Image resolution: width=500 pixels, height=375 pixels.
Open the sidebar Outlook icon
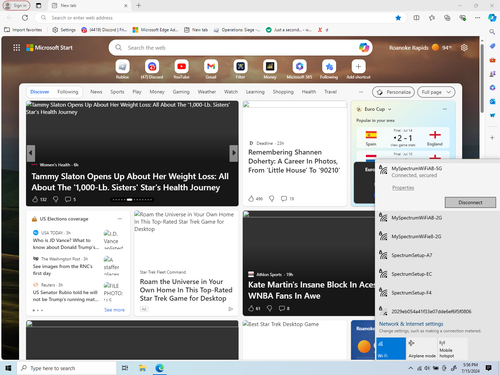492,101
